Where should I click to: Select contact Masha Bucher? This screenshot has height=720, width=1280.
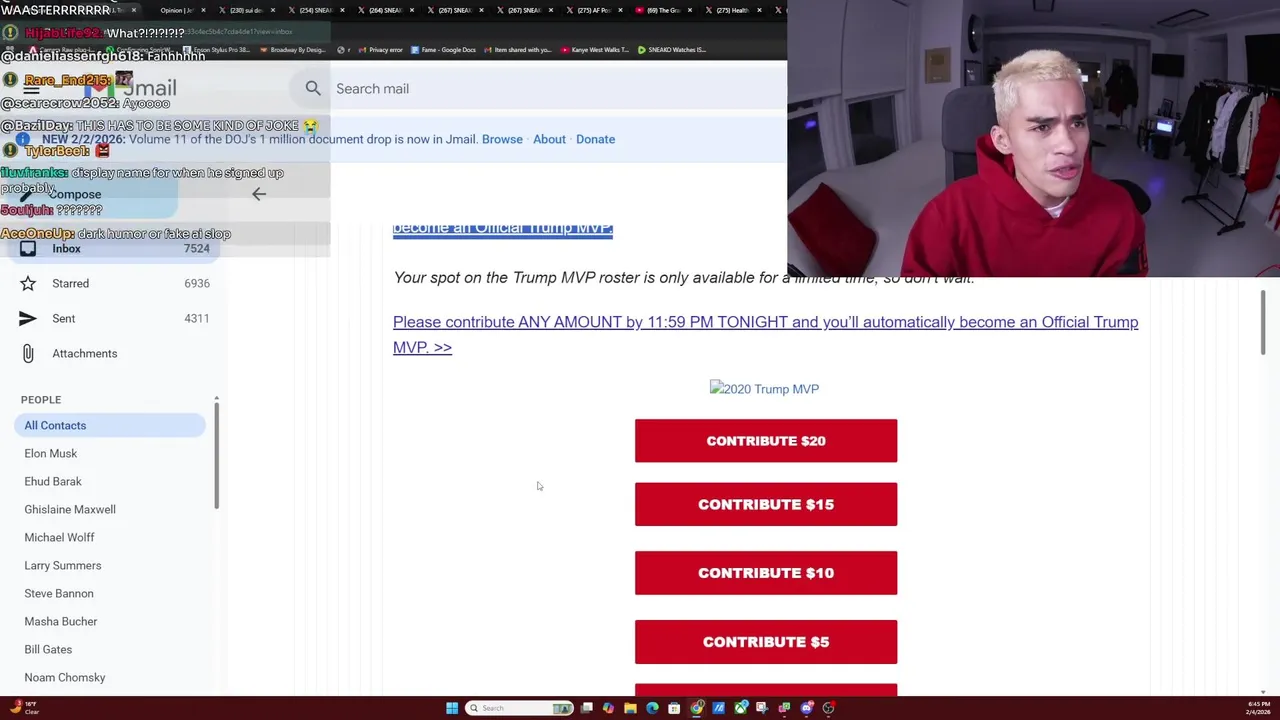61,622
